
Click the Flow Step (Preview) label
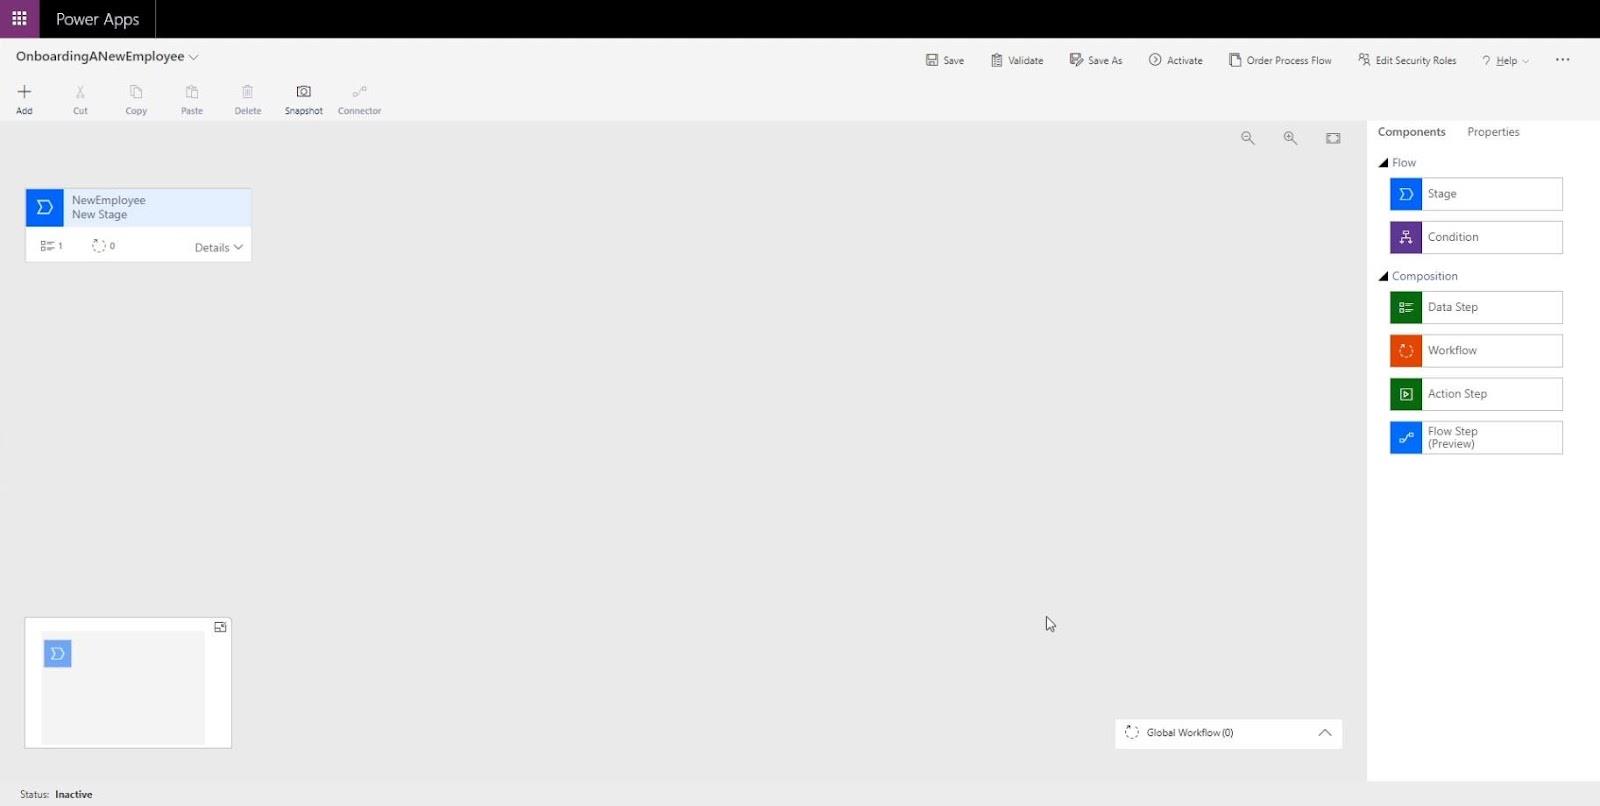[x=1453, y=437]
